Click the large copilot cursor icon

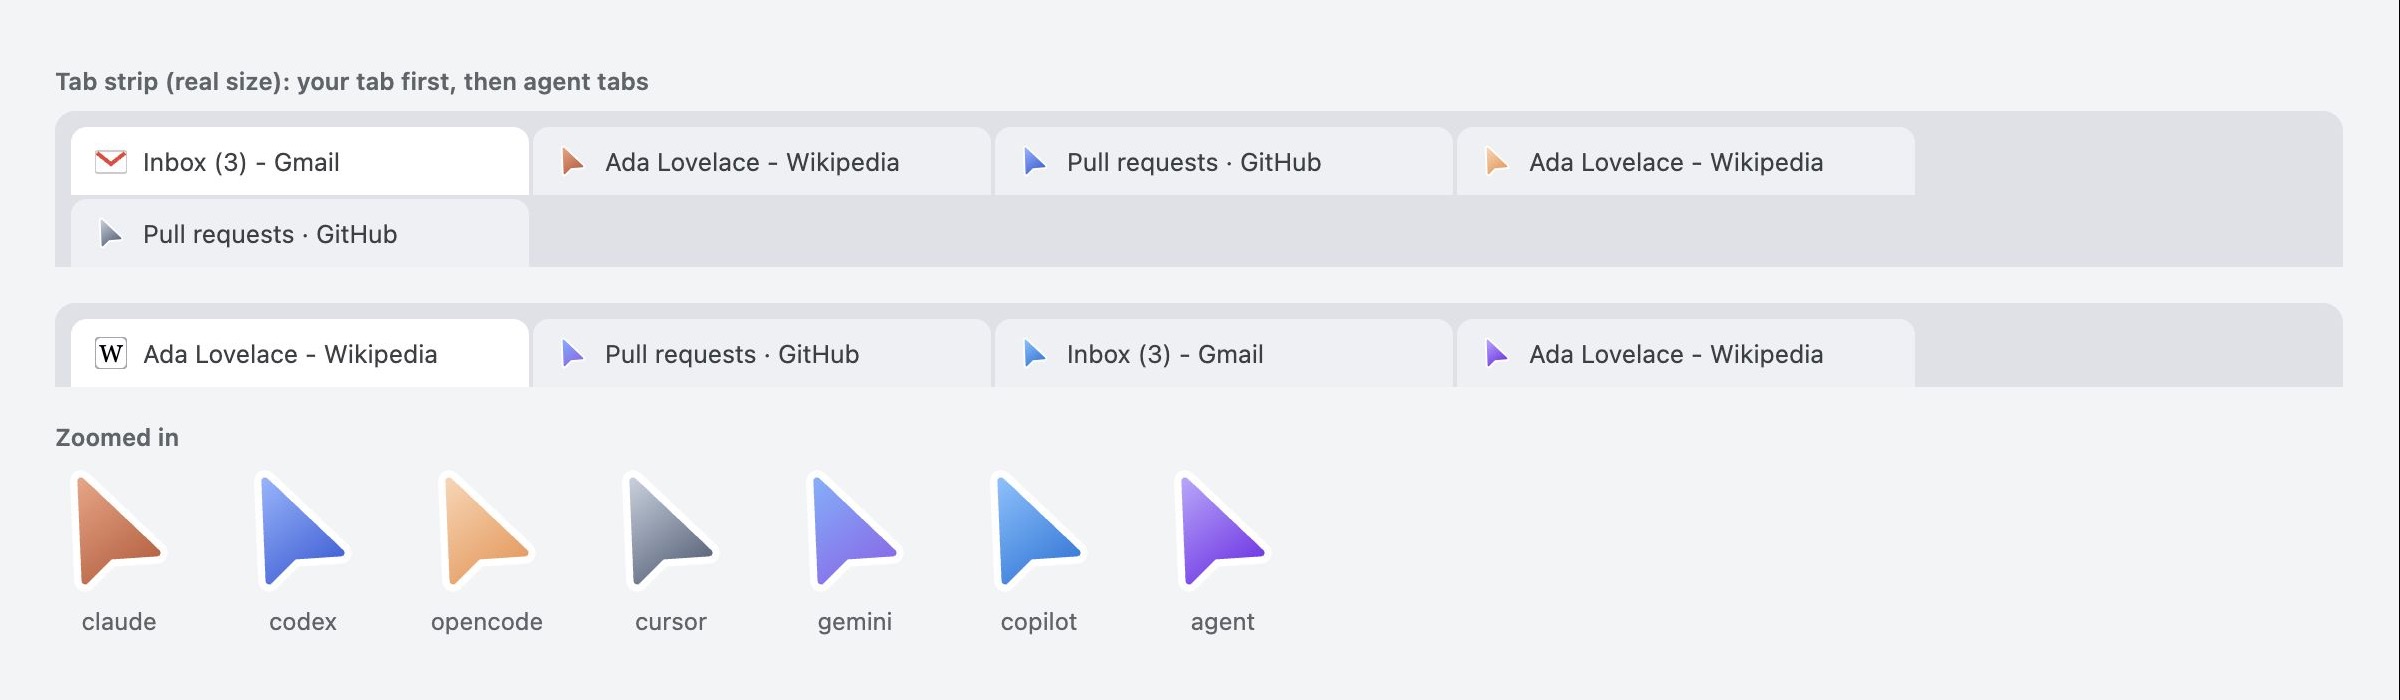[x=1037, y=530]
